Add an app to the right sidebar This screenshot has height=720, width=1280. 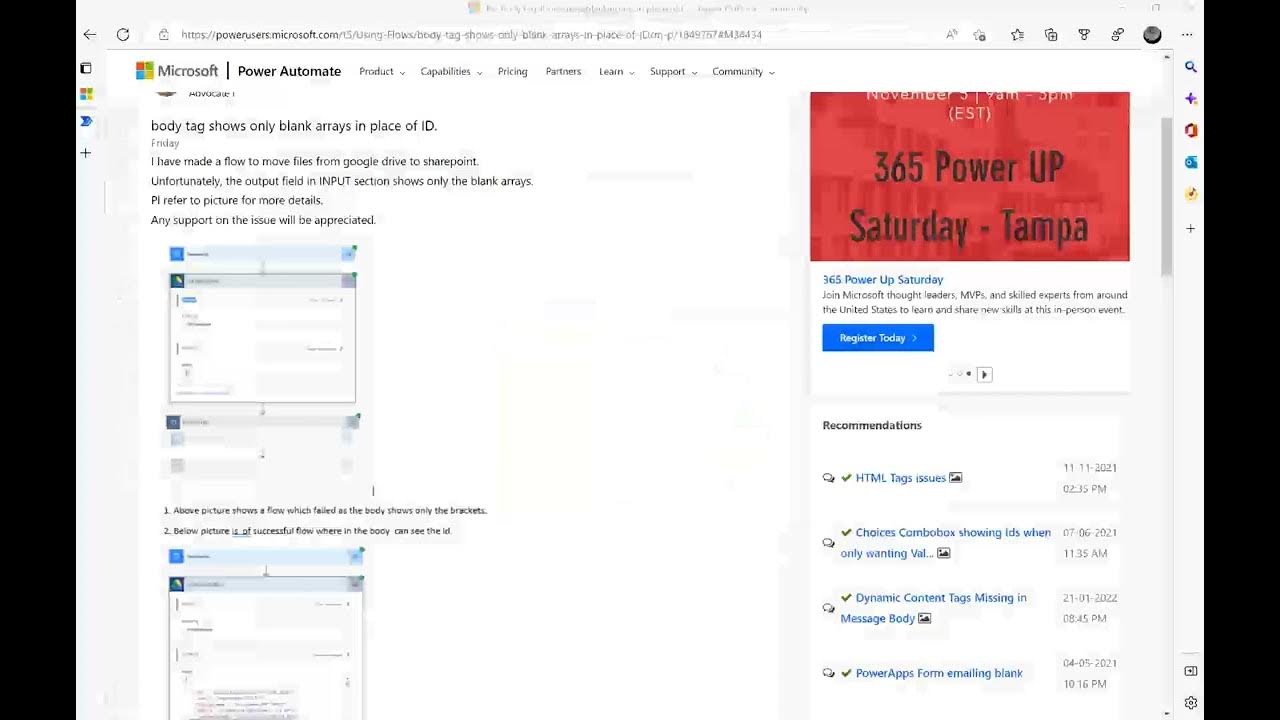(x=1191, y=229)
